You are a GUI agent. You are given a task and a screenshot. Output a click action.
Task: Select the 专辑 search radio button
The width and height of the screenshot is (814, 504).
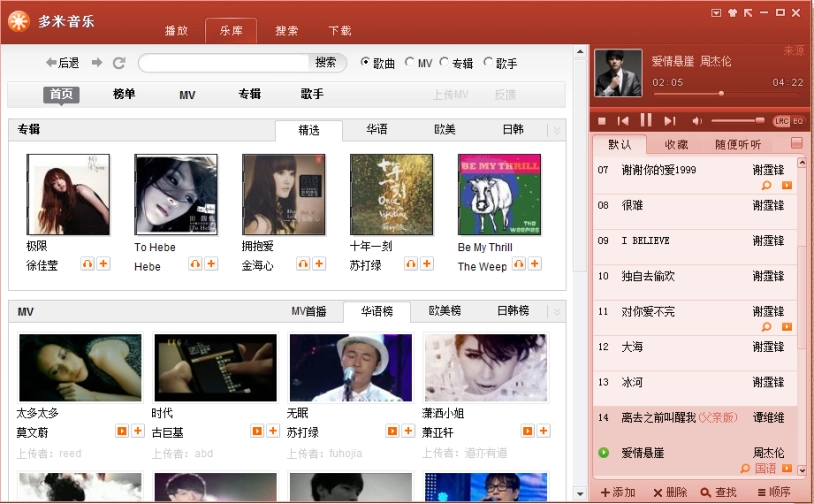[444, 62]
